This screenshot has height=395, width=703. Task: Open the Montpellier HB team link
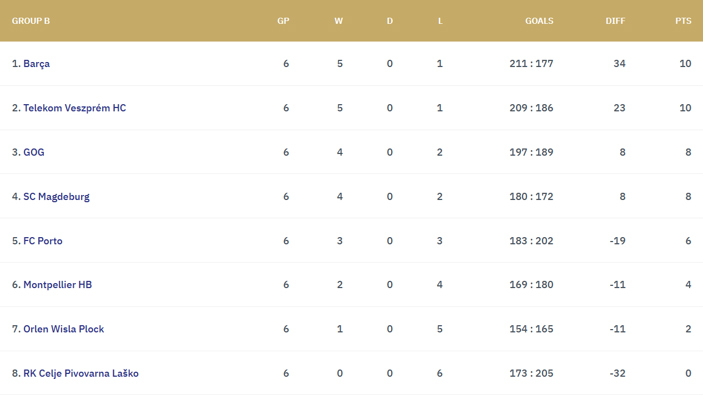tap(57, 285)
